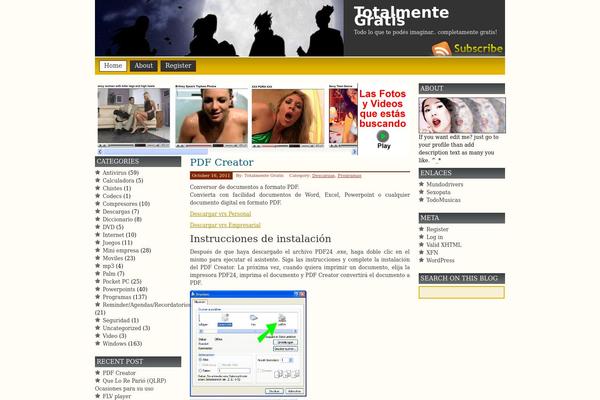Open the mp3 (4) category
Screen dimensions: 600x400
pos(113,266)
